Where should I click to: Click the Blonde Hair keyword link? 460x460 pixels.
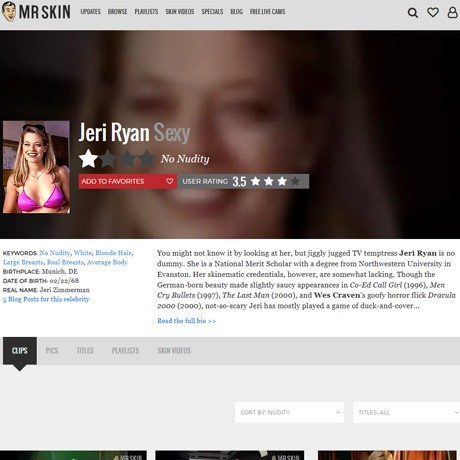[113, 253]
